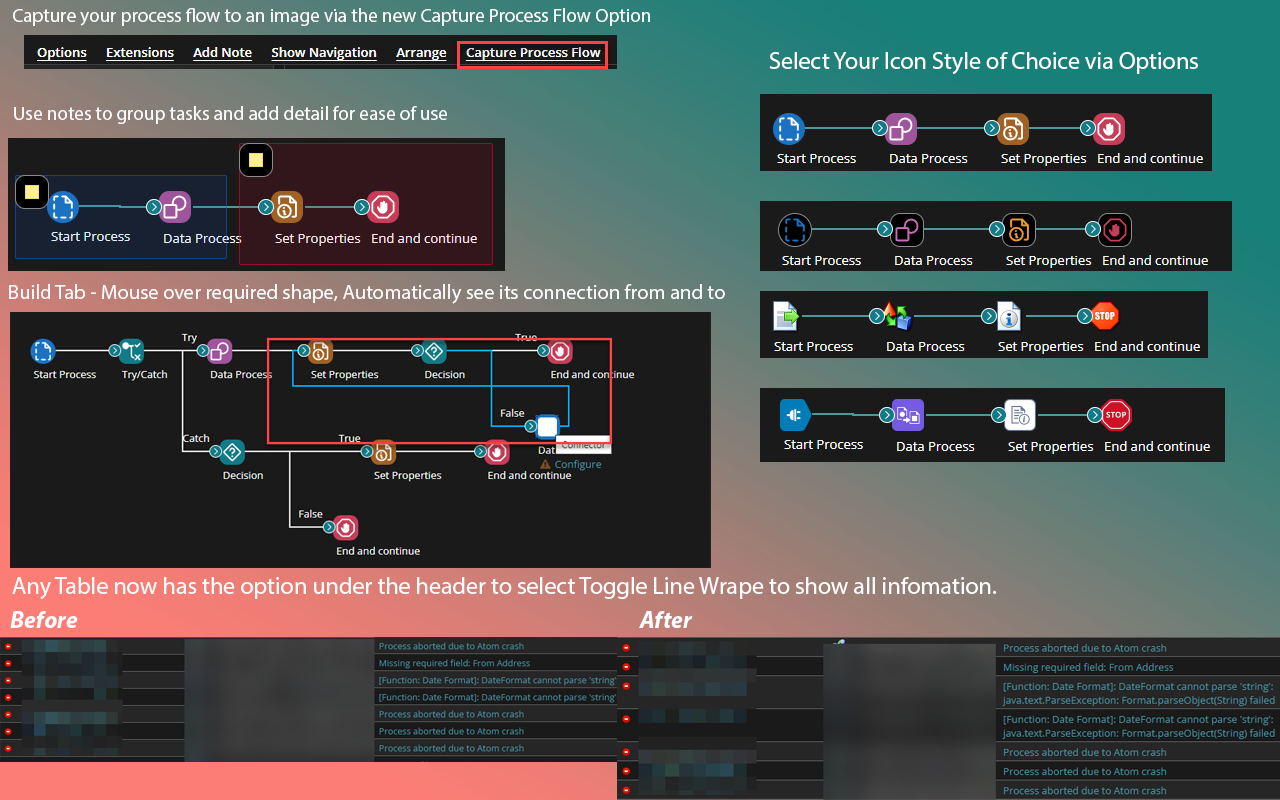Click the outlined-style Data Process icon
This screenshot has width=1280, height=800.
pyautogui.click(x=906, y=231)
